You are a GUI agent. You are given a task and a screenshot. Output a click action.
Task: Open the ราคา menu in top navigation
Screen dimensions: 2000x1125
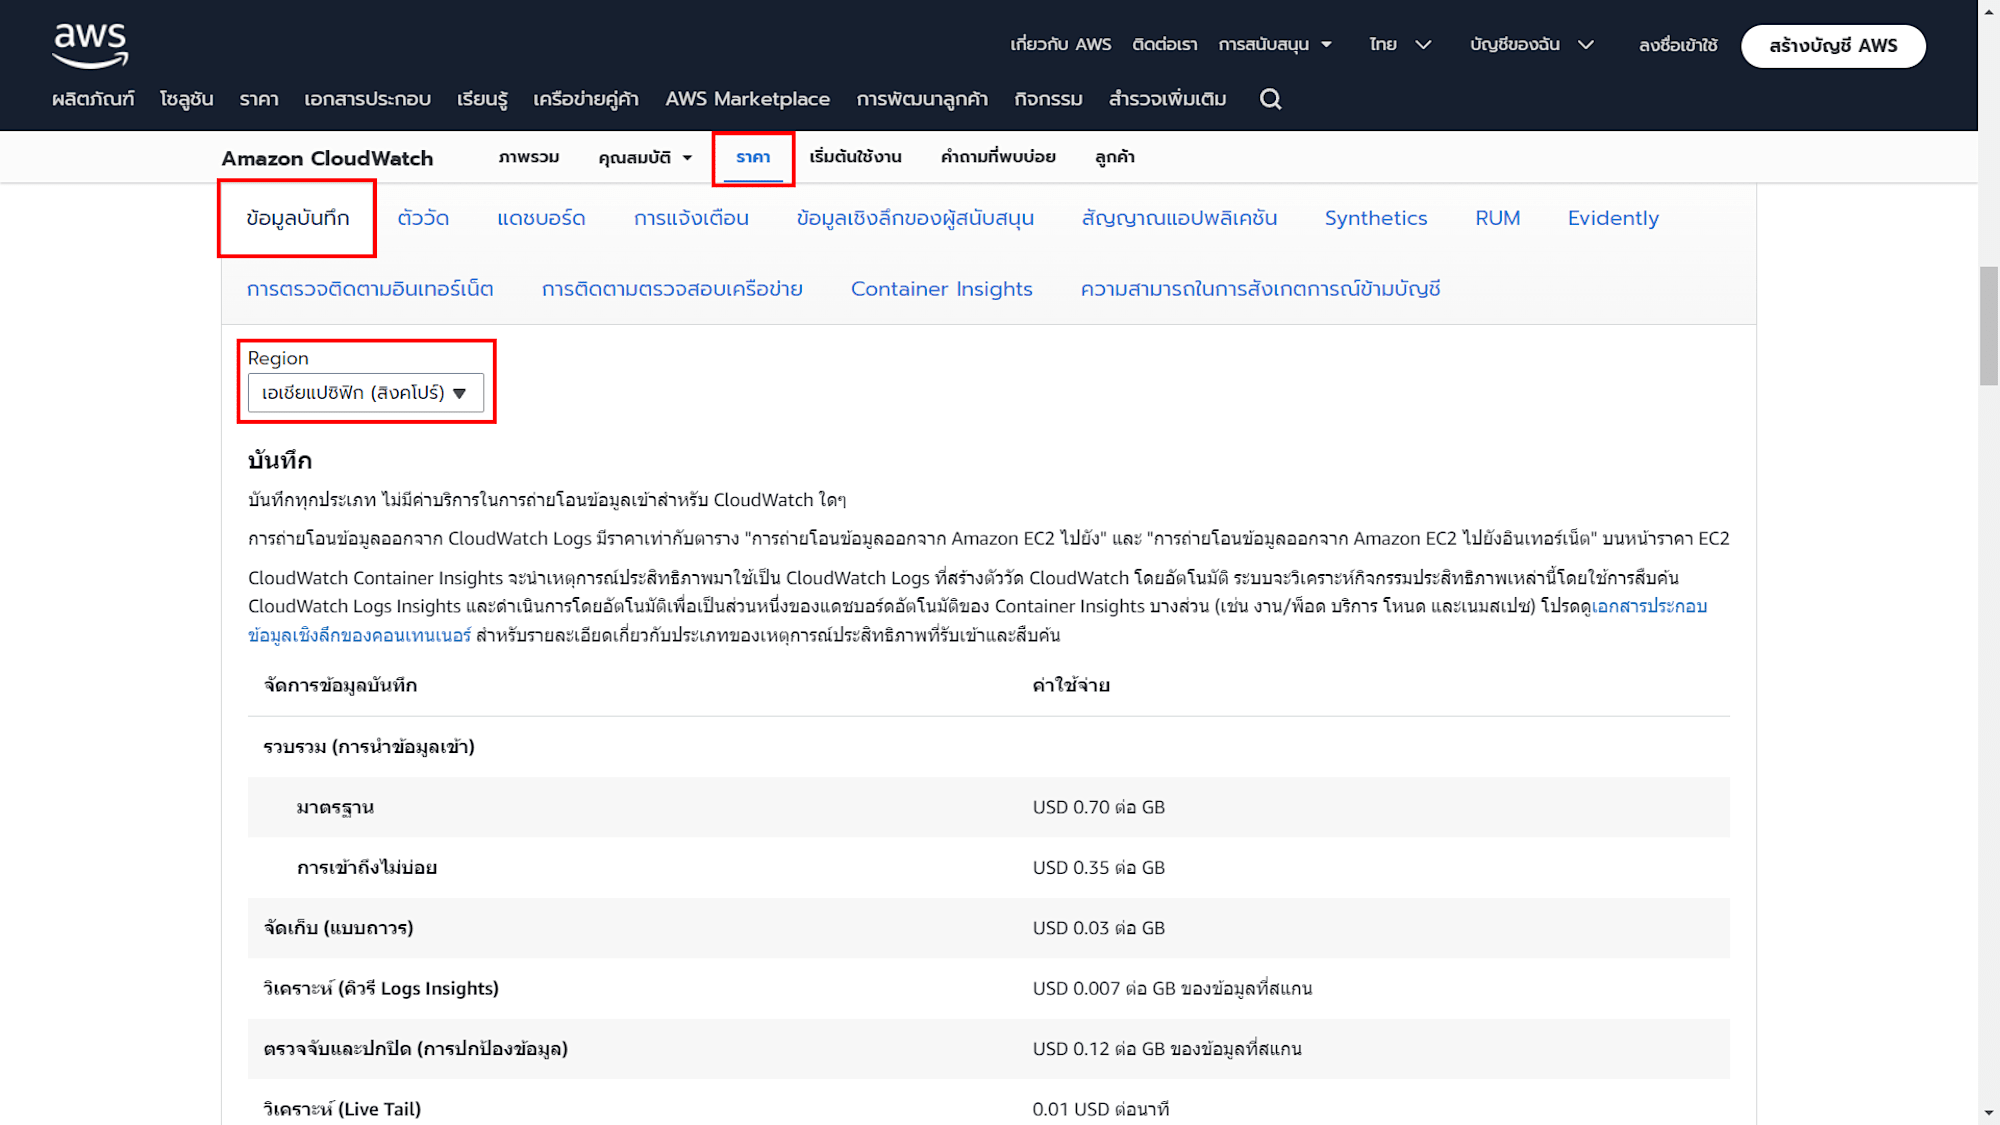point(259,99)
